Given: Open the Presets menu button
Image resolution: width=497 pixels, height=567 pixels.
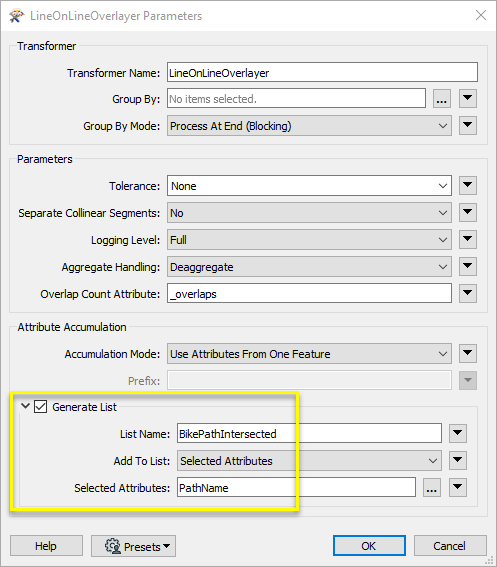Looking at the screenshot, I should click(x=133, y=546).
